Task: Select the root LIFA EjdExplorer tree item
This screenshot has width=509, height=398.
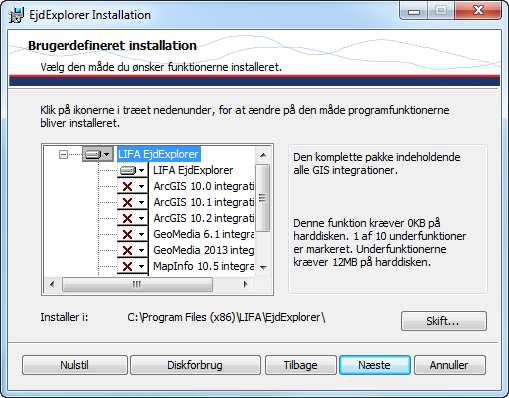Action: (x=158, y=154)
